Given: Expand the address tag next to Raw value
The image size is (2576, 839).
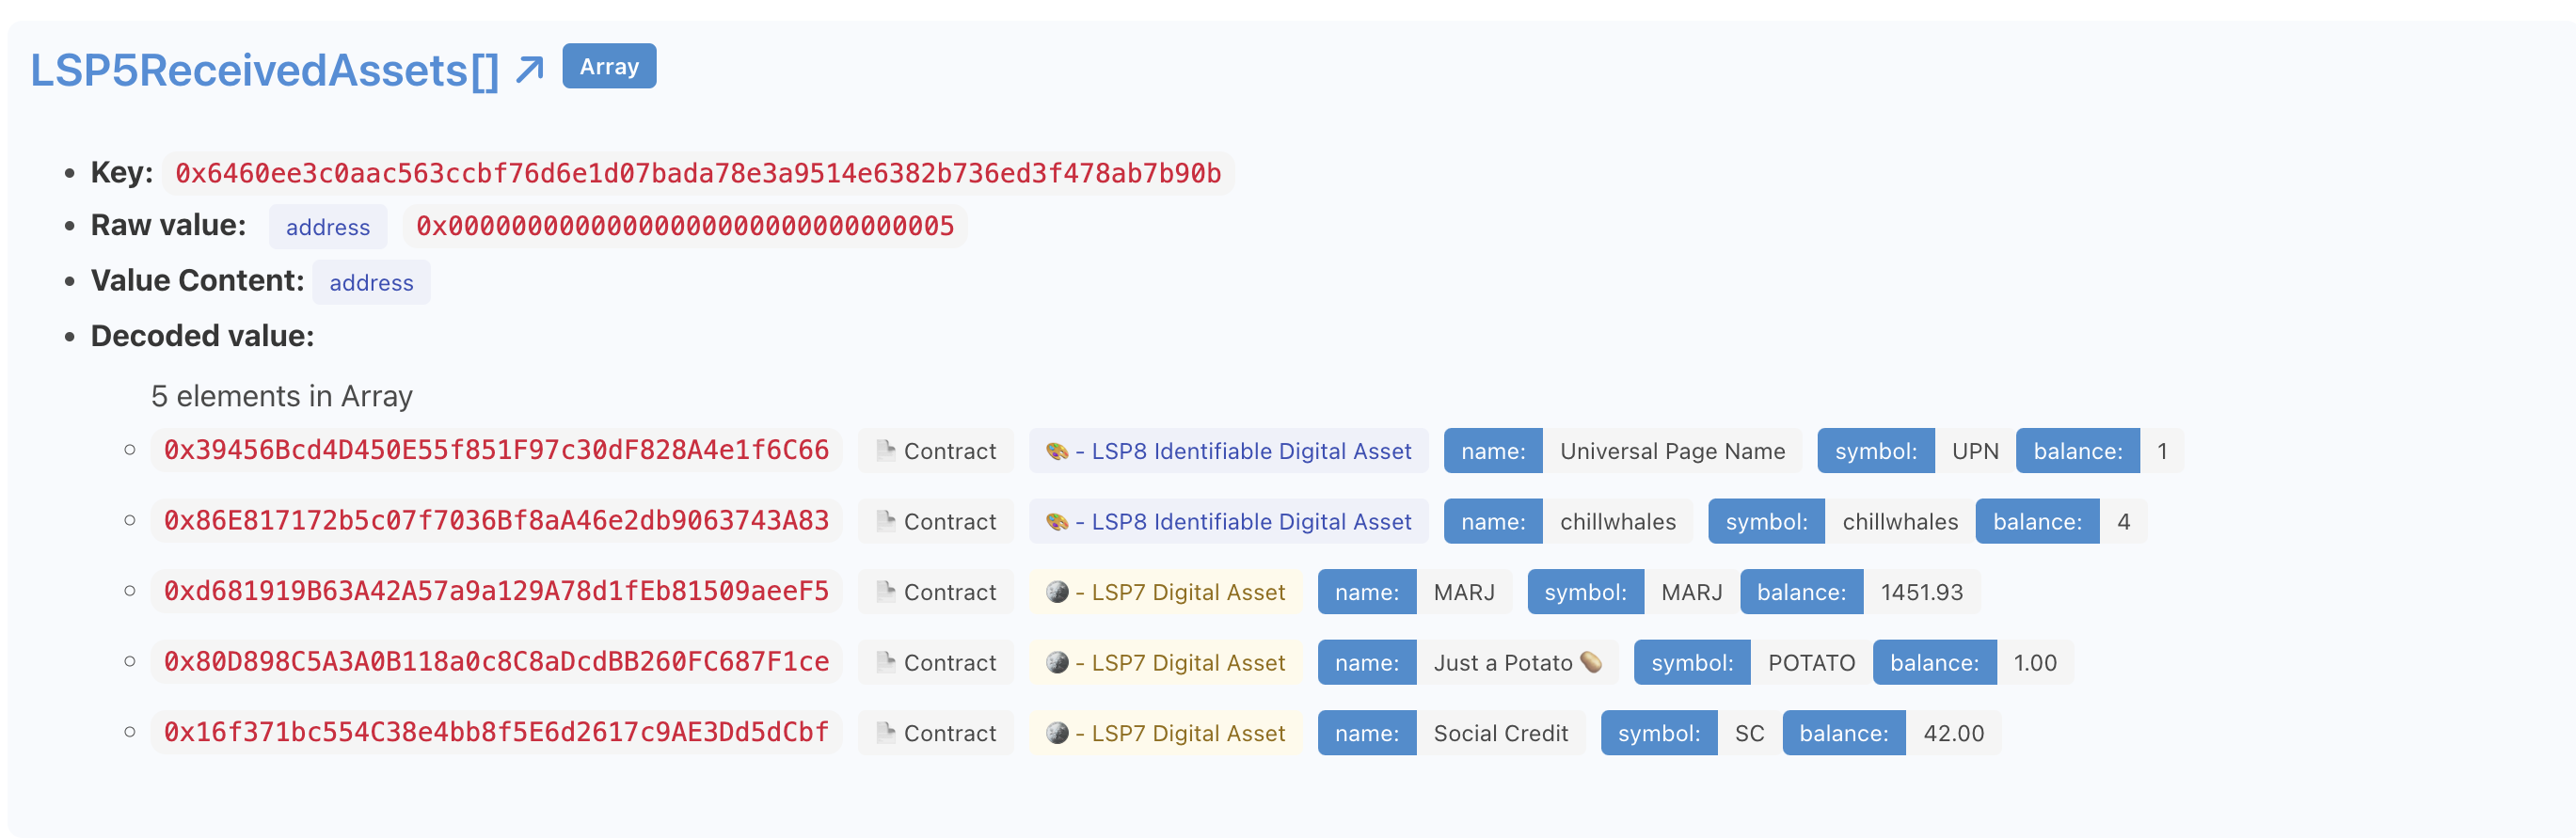Looking at the screenshot, I should click(327, 226).
